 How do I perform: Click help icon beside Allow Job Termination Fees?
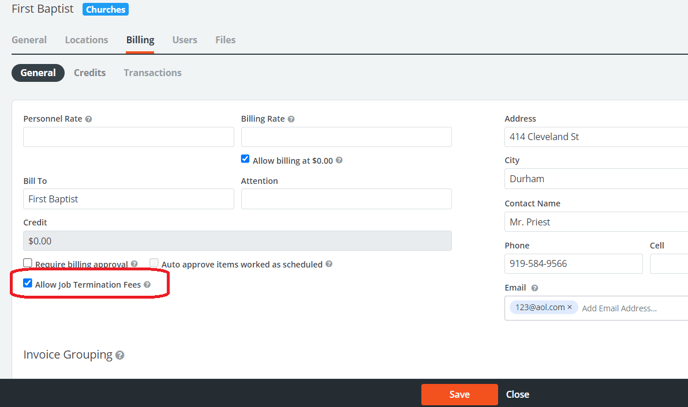pos(147,285)
